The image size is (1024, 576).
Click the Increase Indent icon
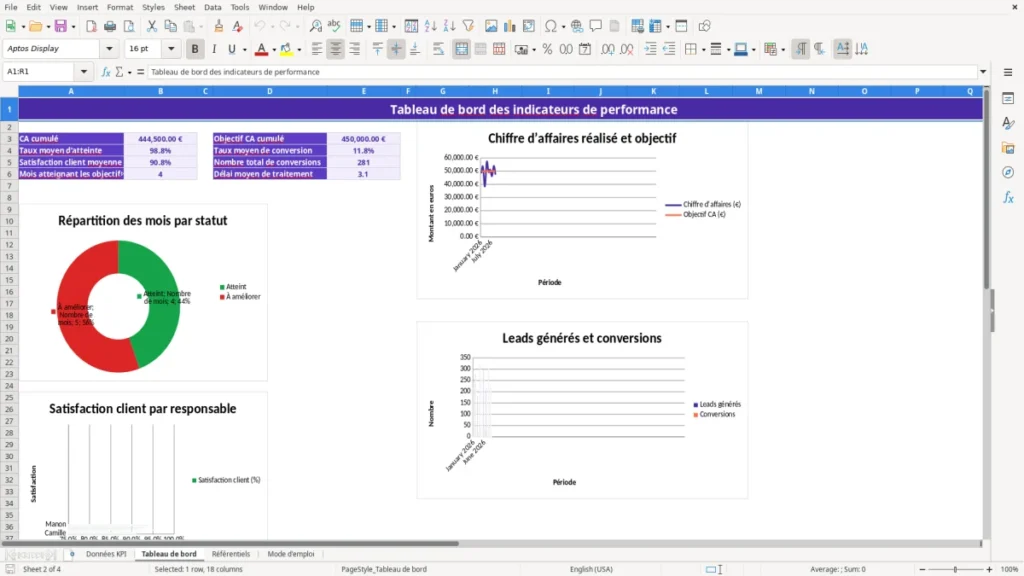(x=650, y=49)
